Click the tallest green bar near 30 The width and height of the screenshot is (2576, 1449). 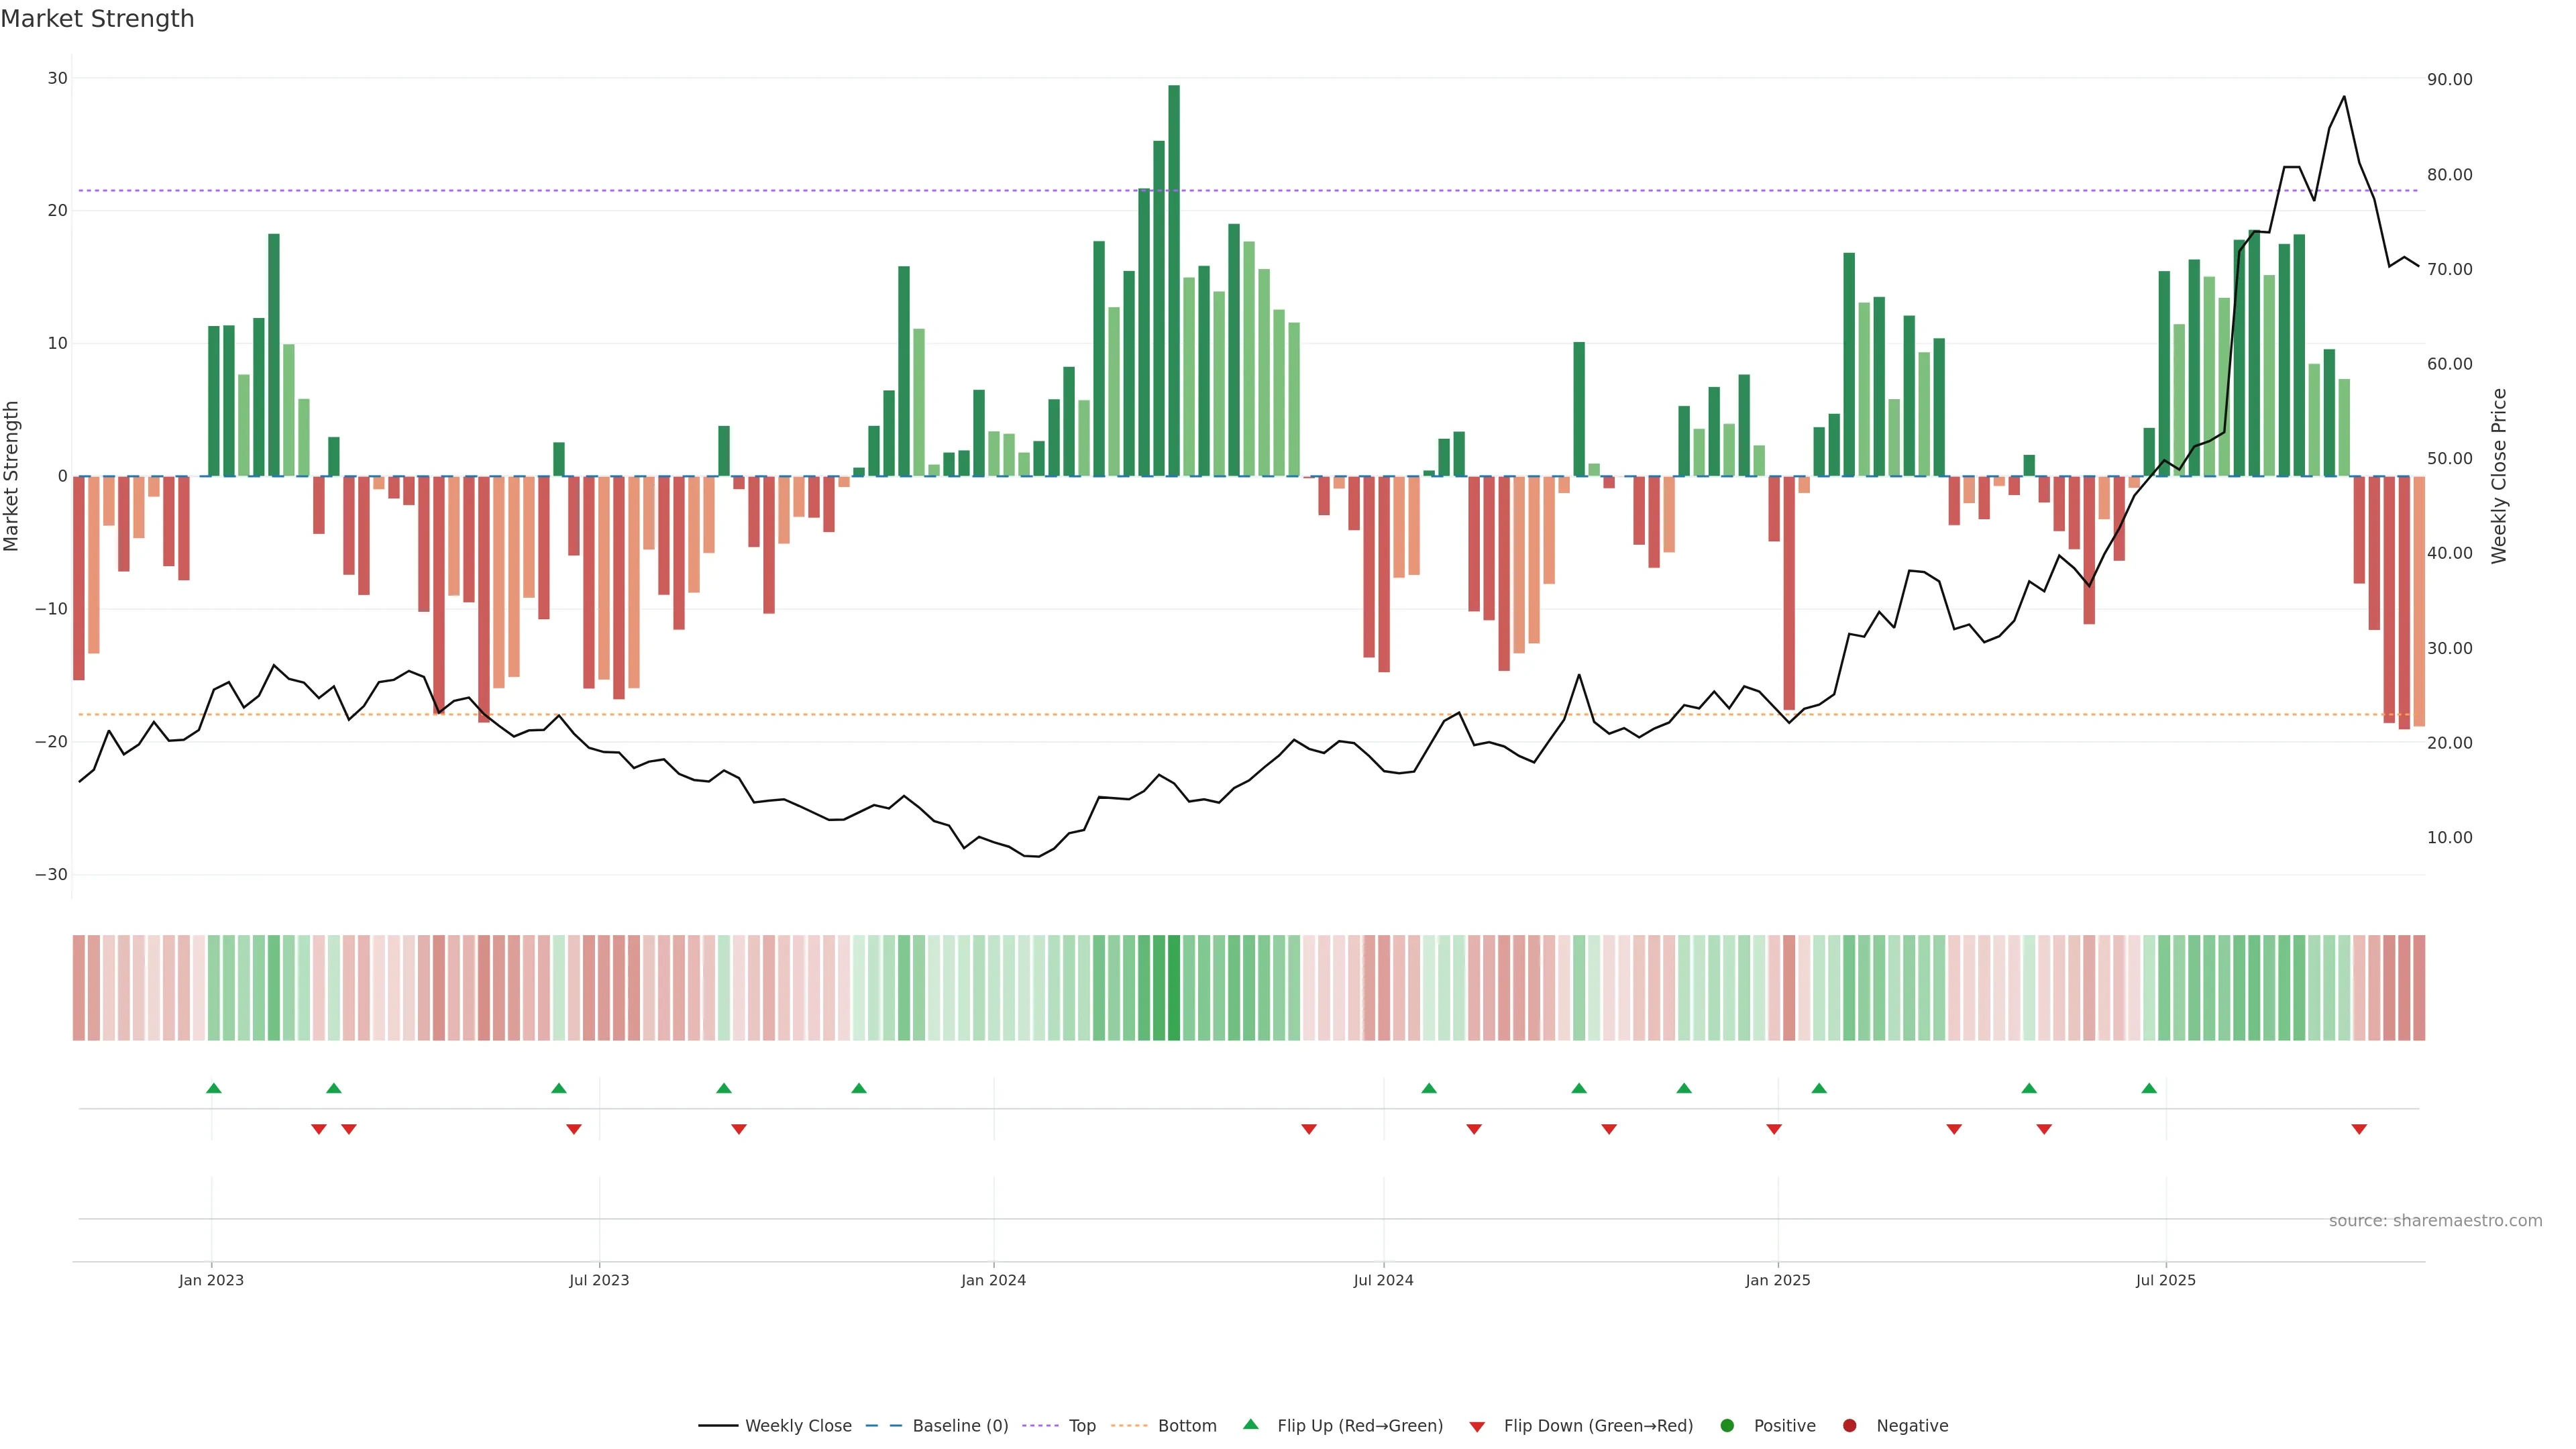coord(1174,280)
